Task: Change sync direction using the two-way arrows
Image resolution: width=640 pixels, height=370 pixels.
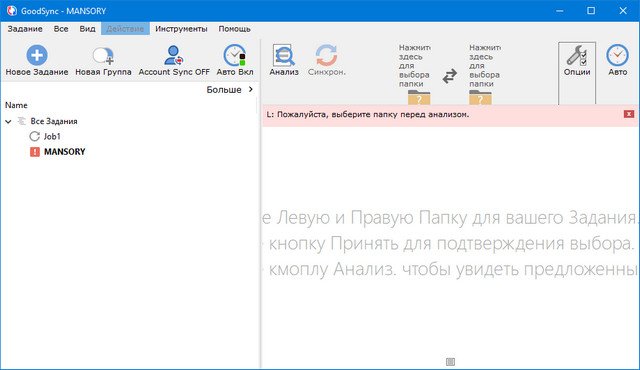Action: pos(449,76)
